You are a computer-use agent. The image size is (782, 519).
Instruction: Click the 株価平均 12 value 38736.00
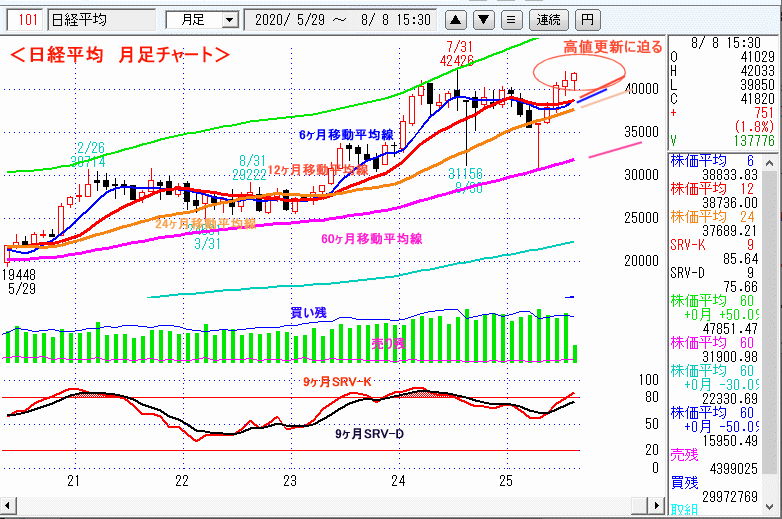click(730, 203)
